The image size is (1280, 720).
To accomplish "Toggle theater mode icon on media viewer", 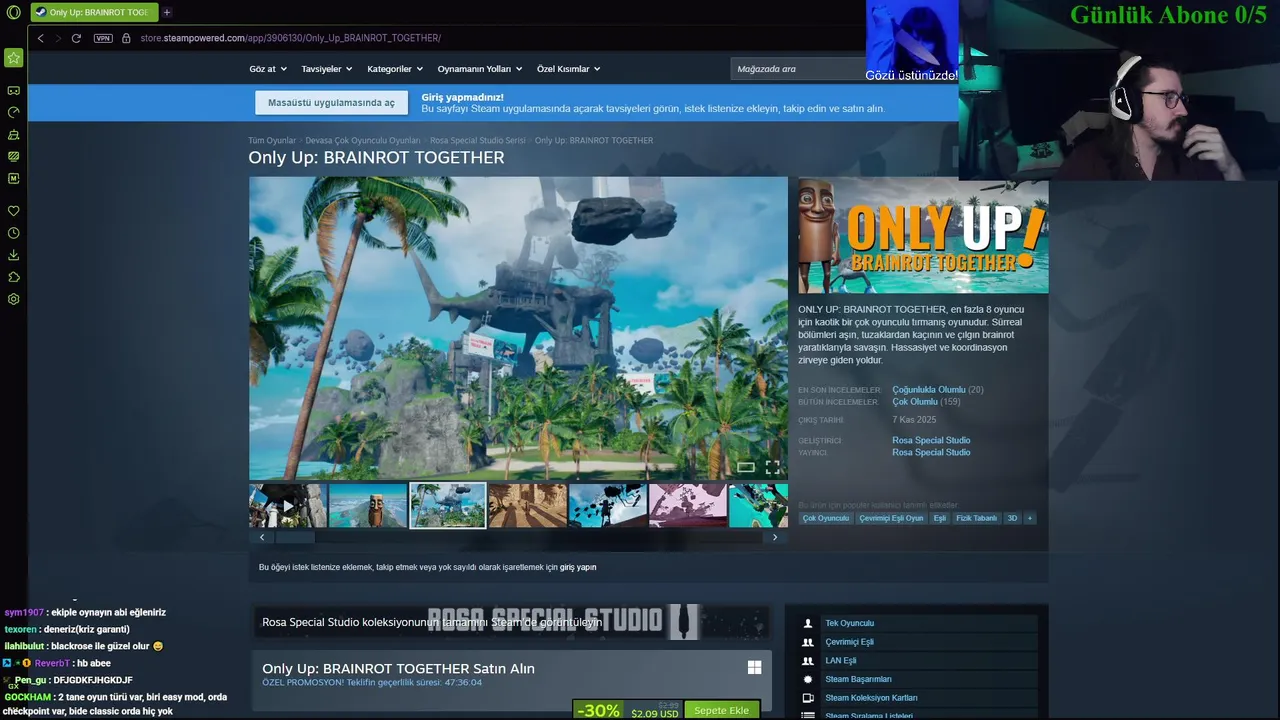I will point(746,467).
